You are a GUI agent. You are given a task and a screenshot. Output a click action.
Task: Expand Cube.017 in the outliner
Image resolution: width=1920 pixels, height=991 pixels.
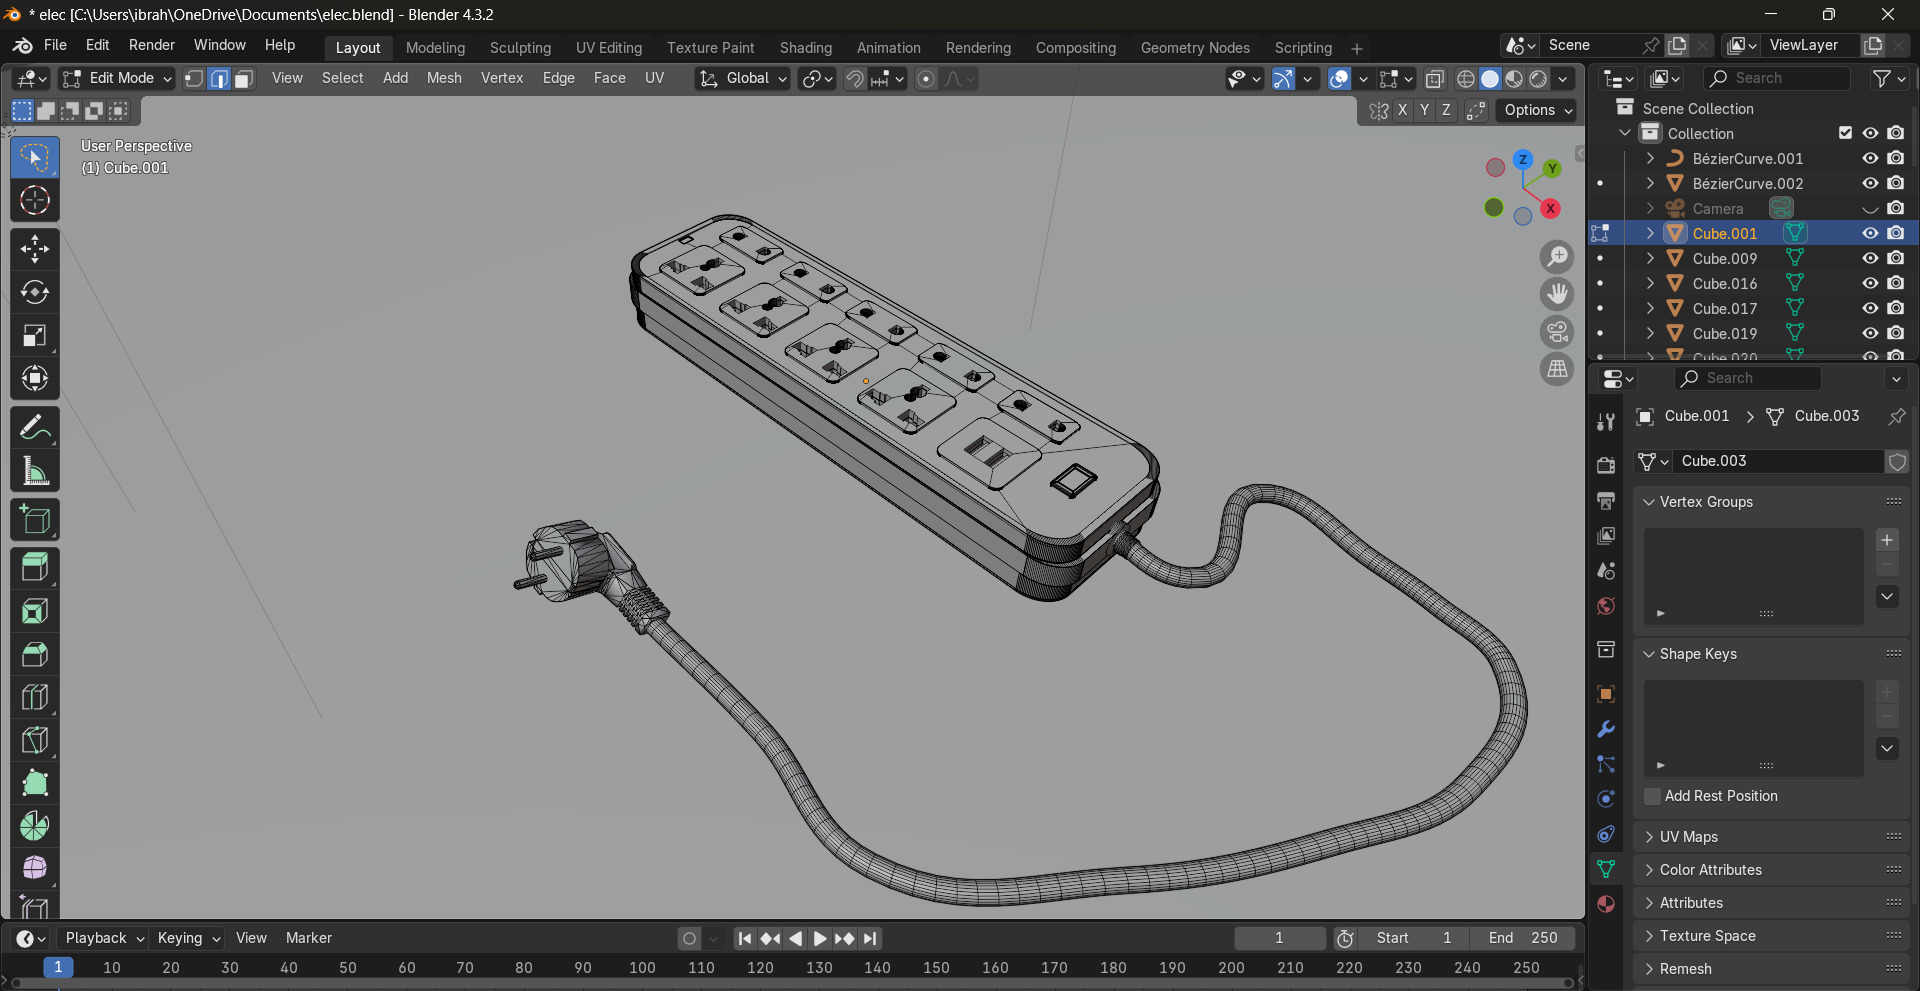coord(1650,308)
